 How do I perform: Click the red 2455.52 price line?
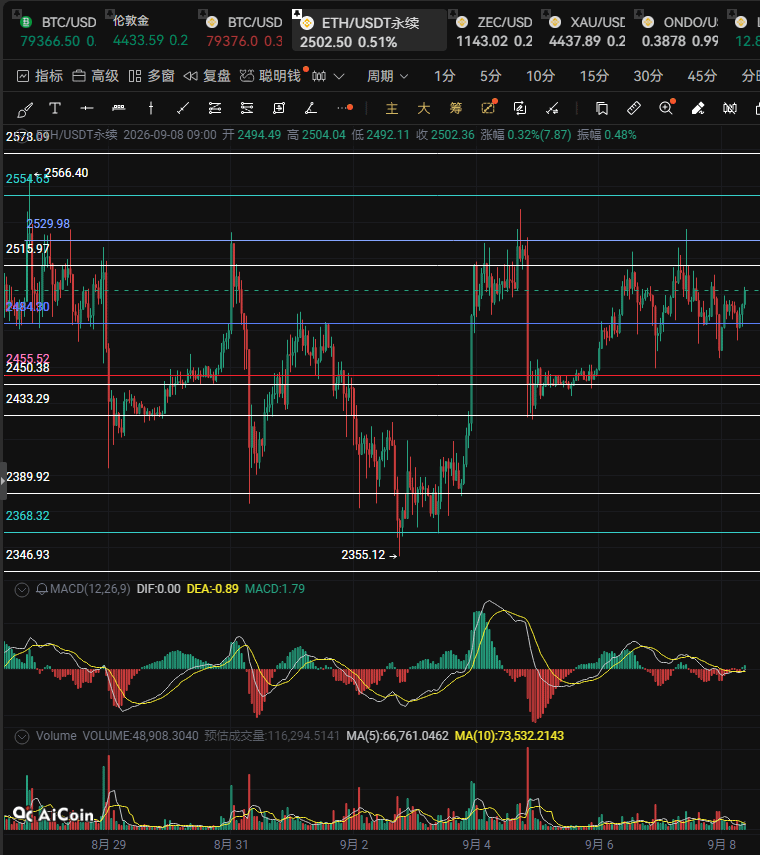382,376
